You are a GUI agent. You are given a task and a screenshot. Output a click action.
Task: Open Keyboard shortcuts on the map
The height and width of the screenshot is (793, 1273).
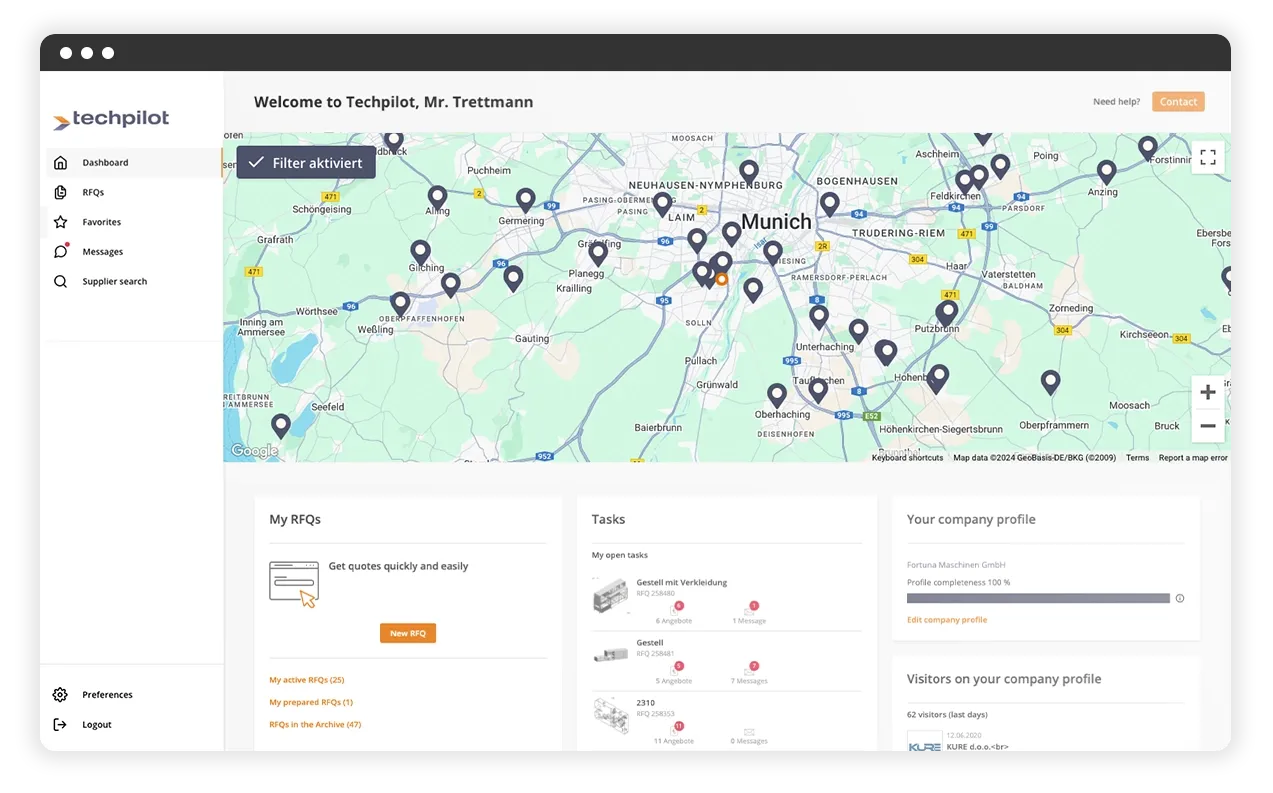click(907, 458)
